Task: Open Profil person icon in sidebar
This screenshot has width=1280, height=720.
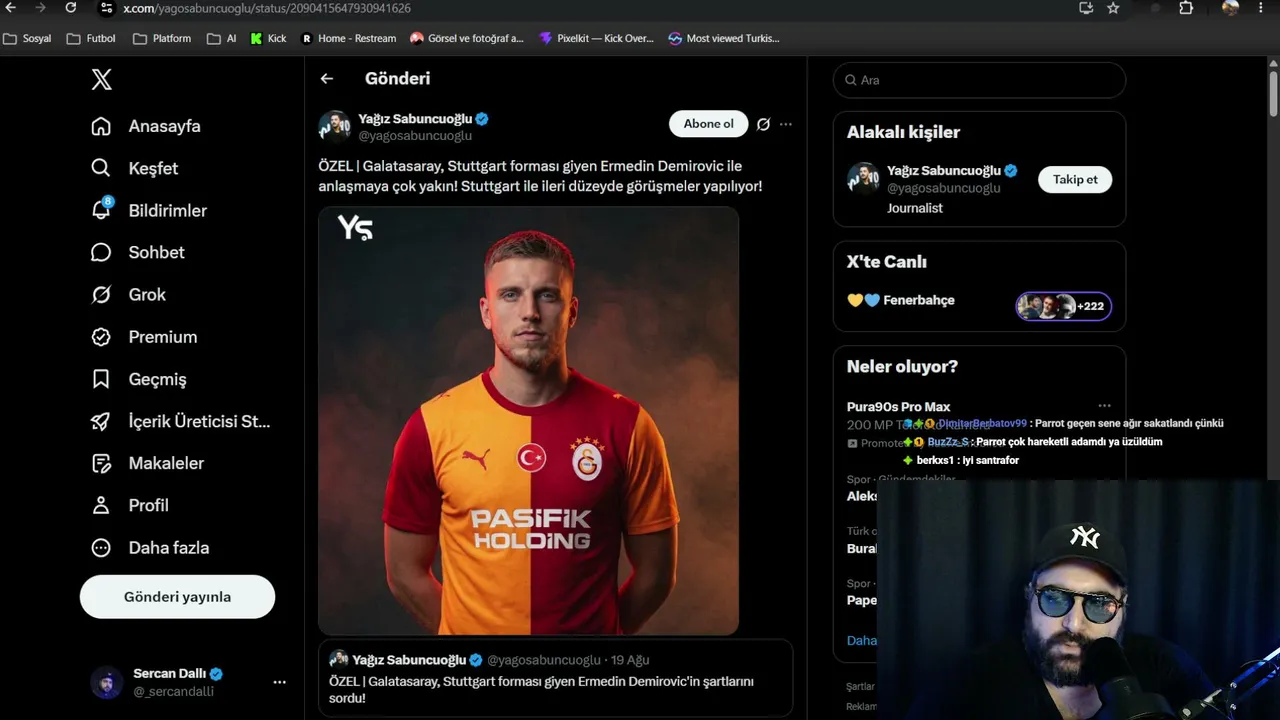Action: 101,505
